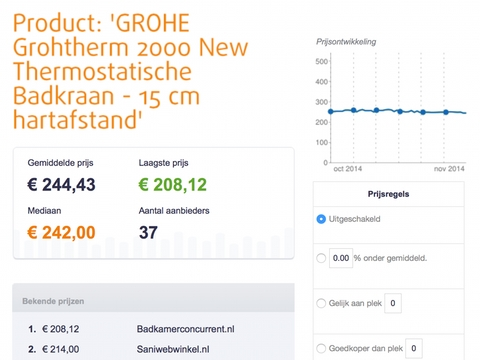Select the Uitgeschakeld radio button
This screenshot has width=480, height=360.
point(321,219)
